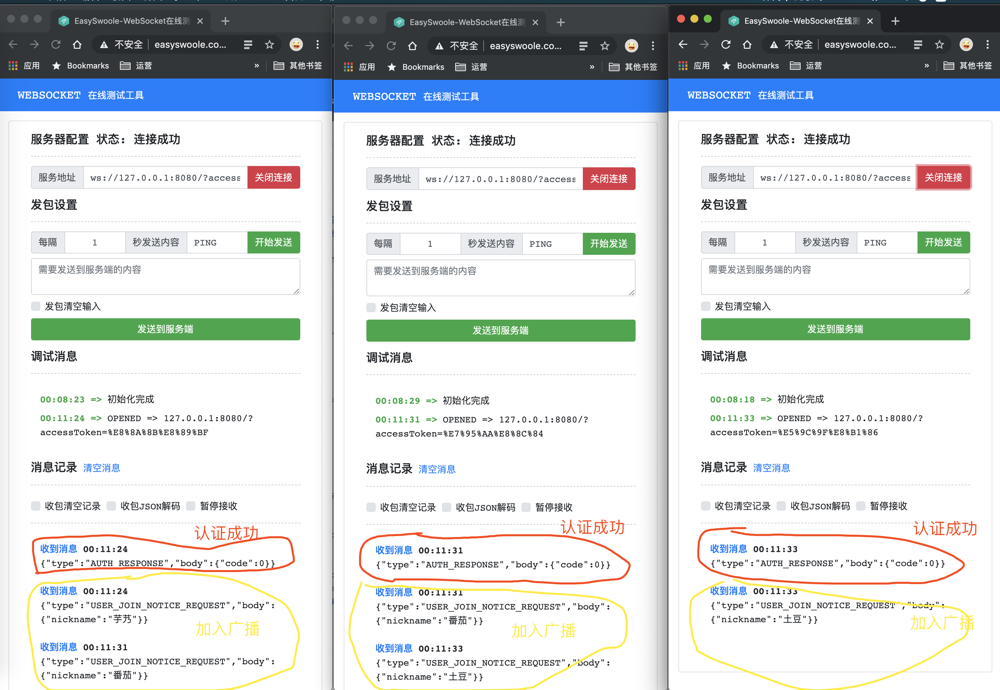
Task: Click red 关闭连接 button in middle window
Action: 608,179
